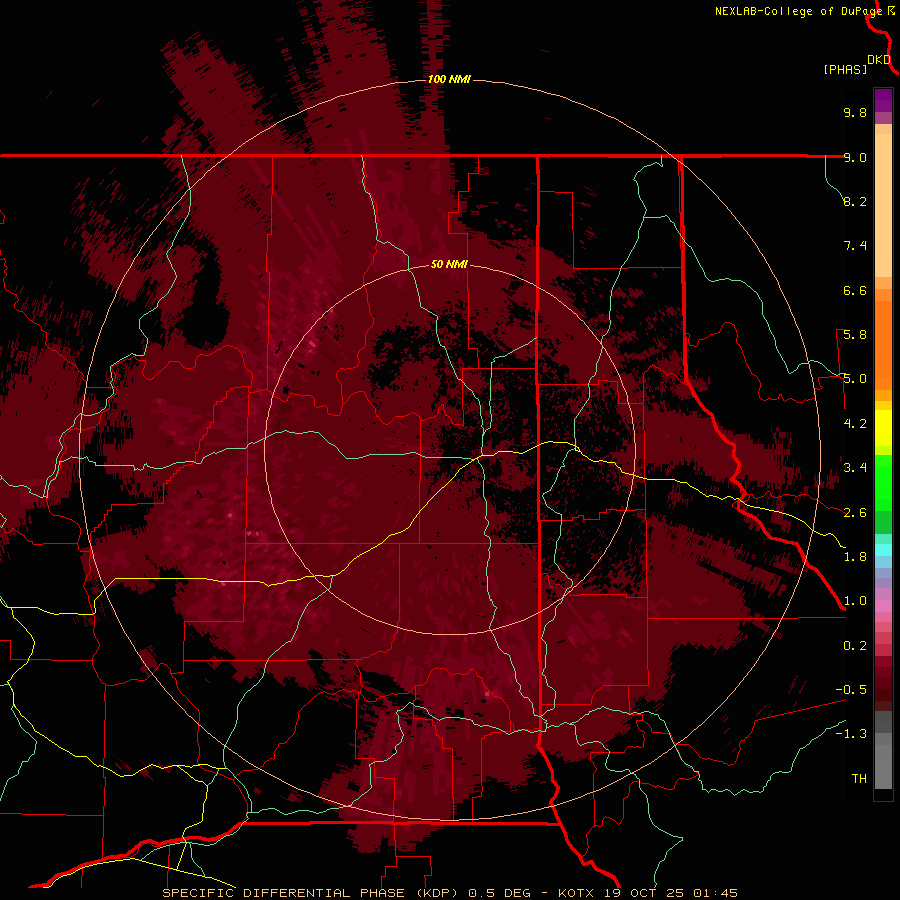Screen dimensions: 900x900
Task: Select the 5.8 scale value
Action: pyautogui.click(x=855, y=335)
